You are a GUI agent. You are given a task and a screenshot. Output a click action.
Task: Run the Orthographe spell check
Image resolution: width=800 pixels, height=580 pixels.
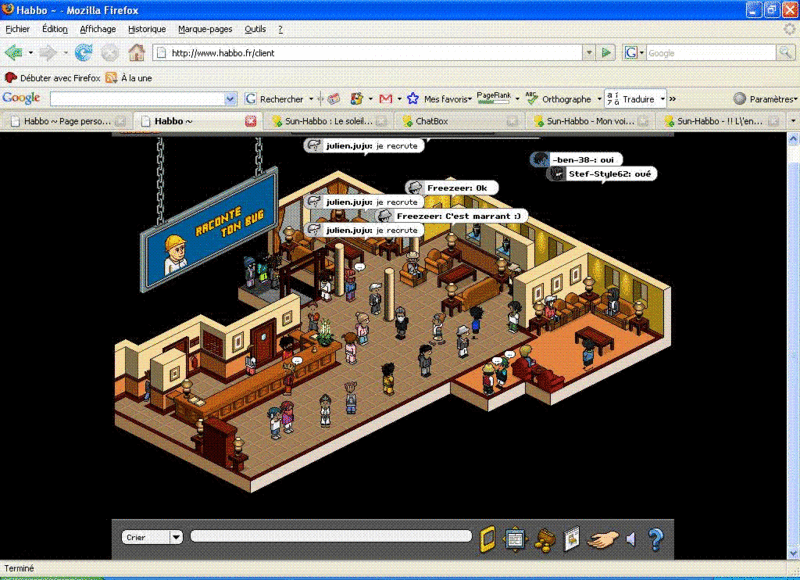coord(559,99)
